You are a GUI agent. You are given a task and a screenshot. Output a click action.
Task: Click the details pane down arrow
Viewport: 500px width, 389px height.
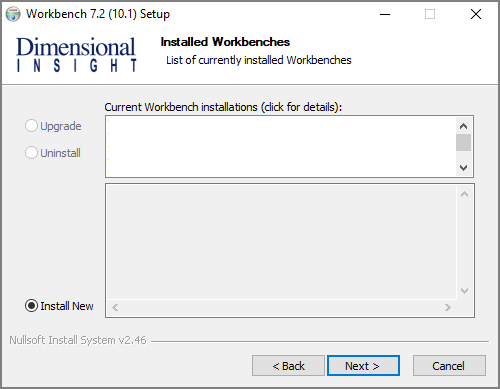point(464,291)
